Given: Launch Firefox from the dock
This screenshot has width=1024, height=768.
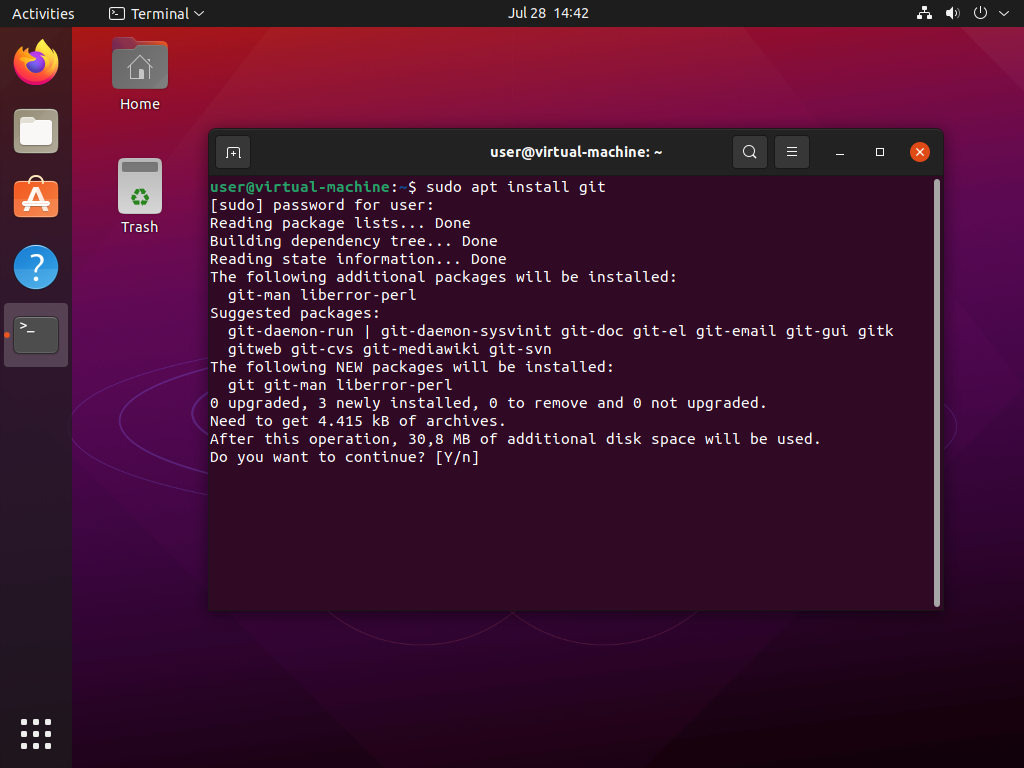Looking at the screenshot, I should 36,64.
